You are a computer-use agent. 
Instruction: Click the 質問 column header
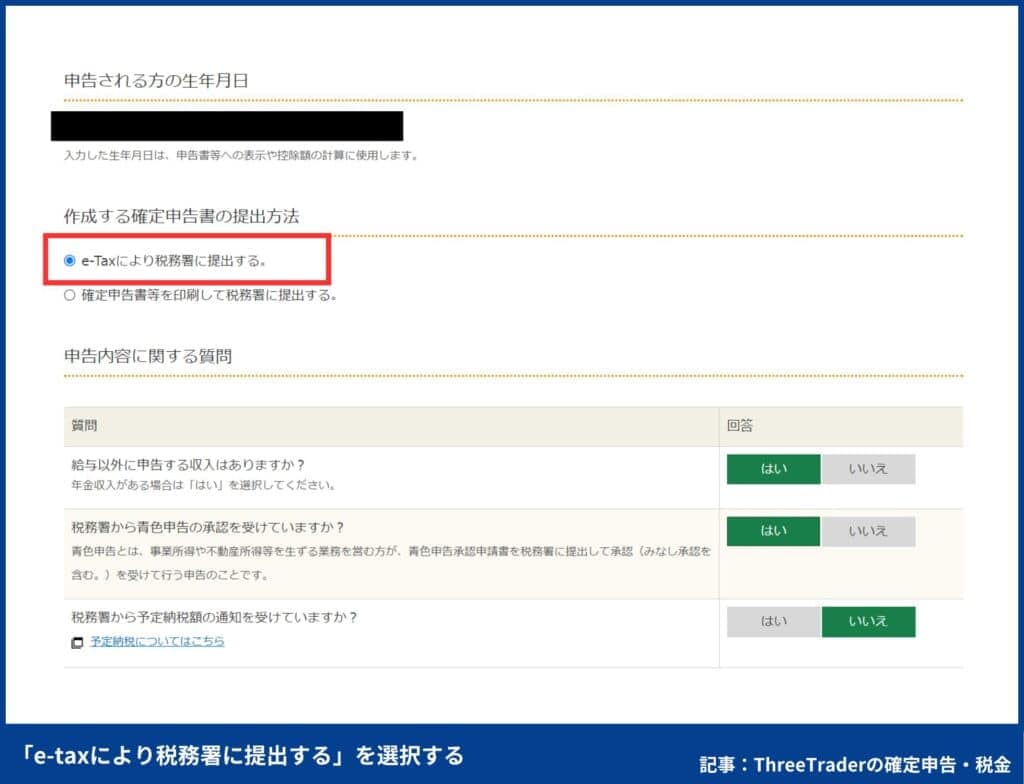pos(85,426)
